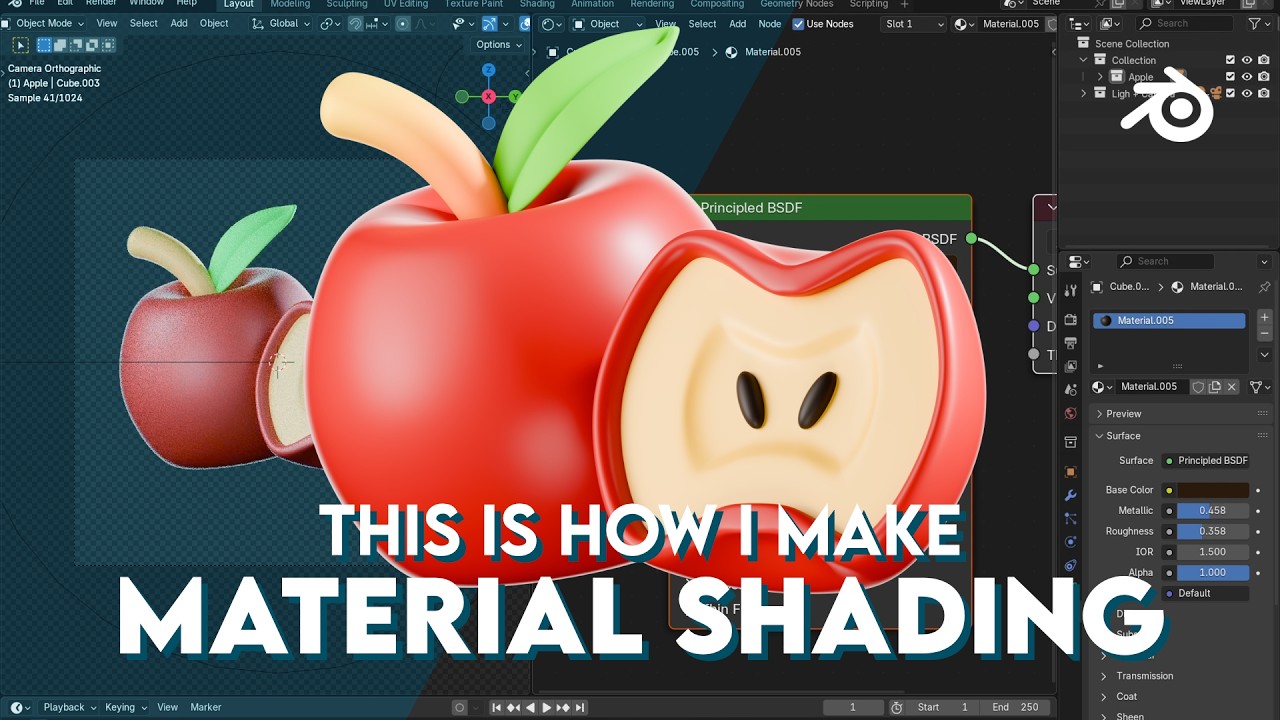Image resolution: width=1280 pixels, height=720 pixels.
Task: Unlink Material.005 with the X icon
Action: point(1232,387)
